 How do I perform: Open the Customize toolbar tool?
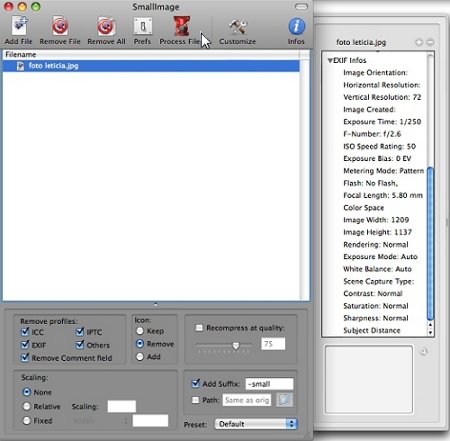click(x=238, y=26)
